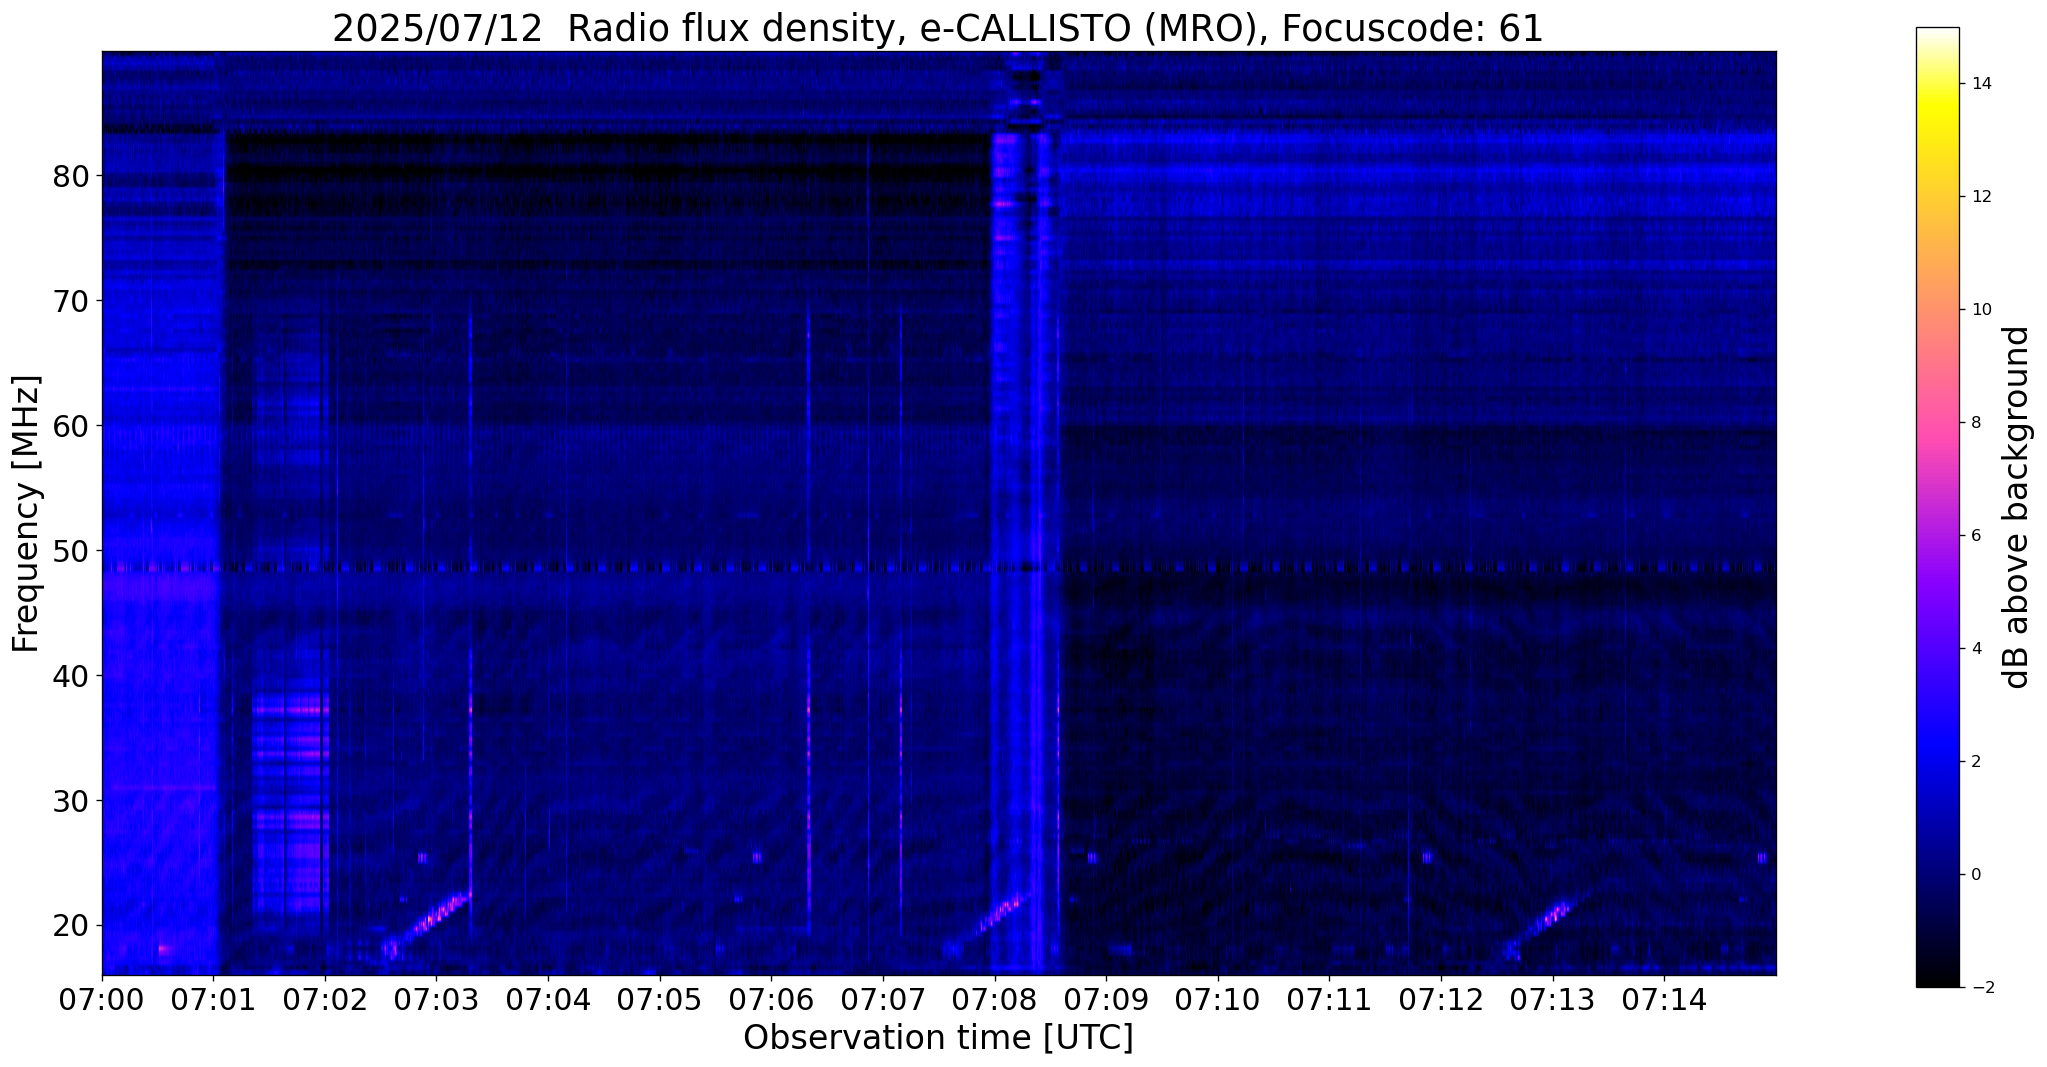This screenshot has width=2047, height=1067.
Task: Click the colorbar tick label 6
Action: (x=1977, y=536)
